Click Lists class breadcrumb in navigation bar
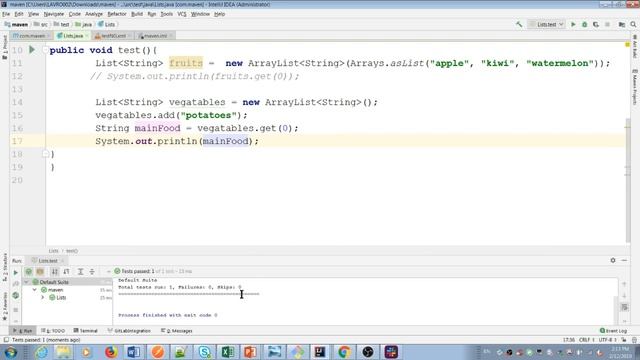The width and height of the screenshot is (640, 360). click(107, 24)
